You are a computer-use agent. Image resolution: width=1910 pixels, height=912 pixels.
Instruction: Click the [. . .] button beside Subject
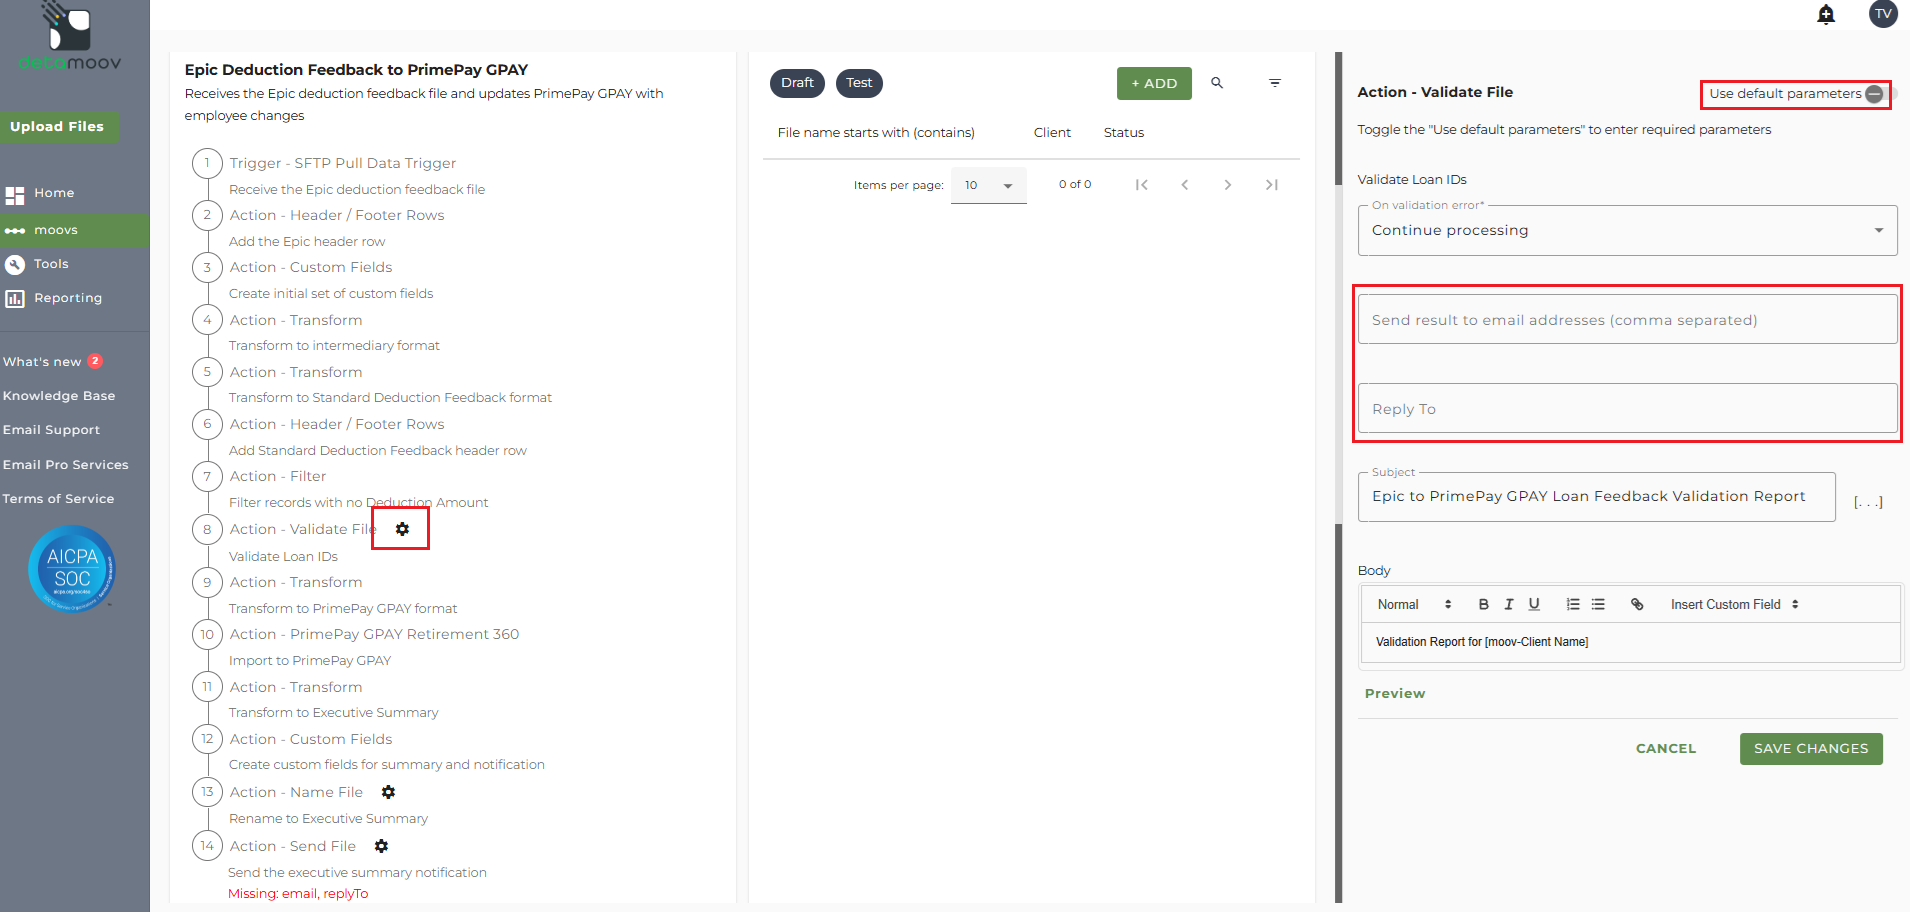coord(1868,501)
